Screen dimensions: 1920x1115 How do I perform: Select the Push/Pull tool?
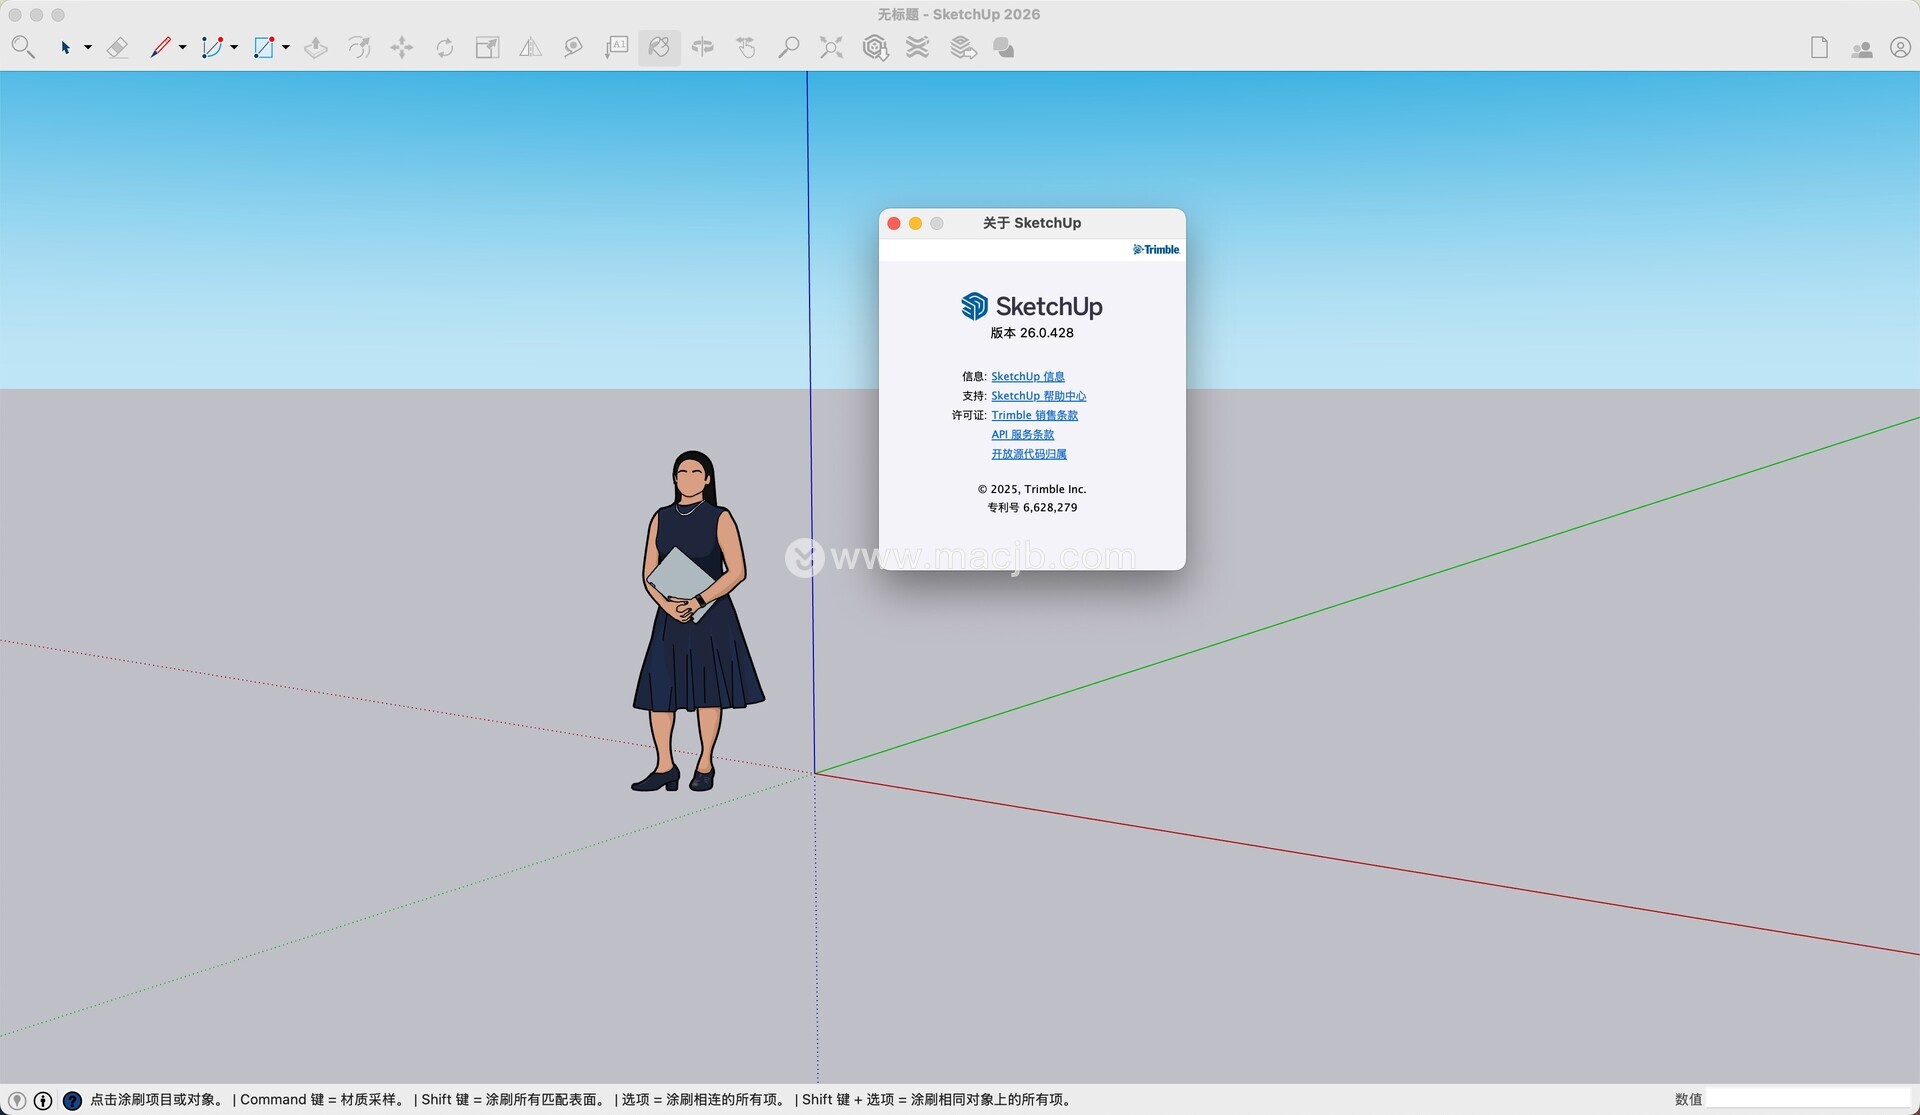(316, 47)
